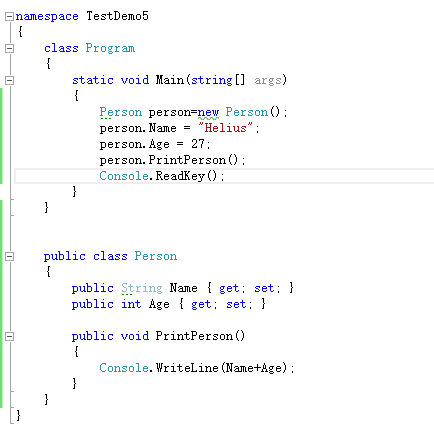The height and width of the screenshot is (426, 434).
Task: Click the PrintPerson() call in Main
Action: click(x=193, y=160)
